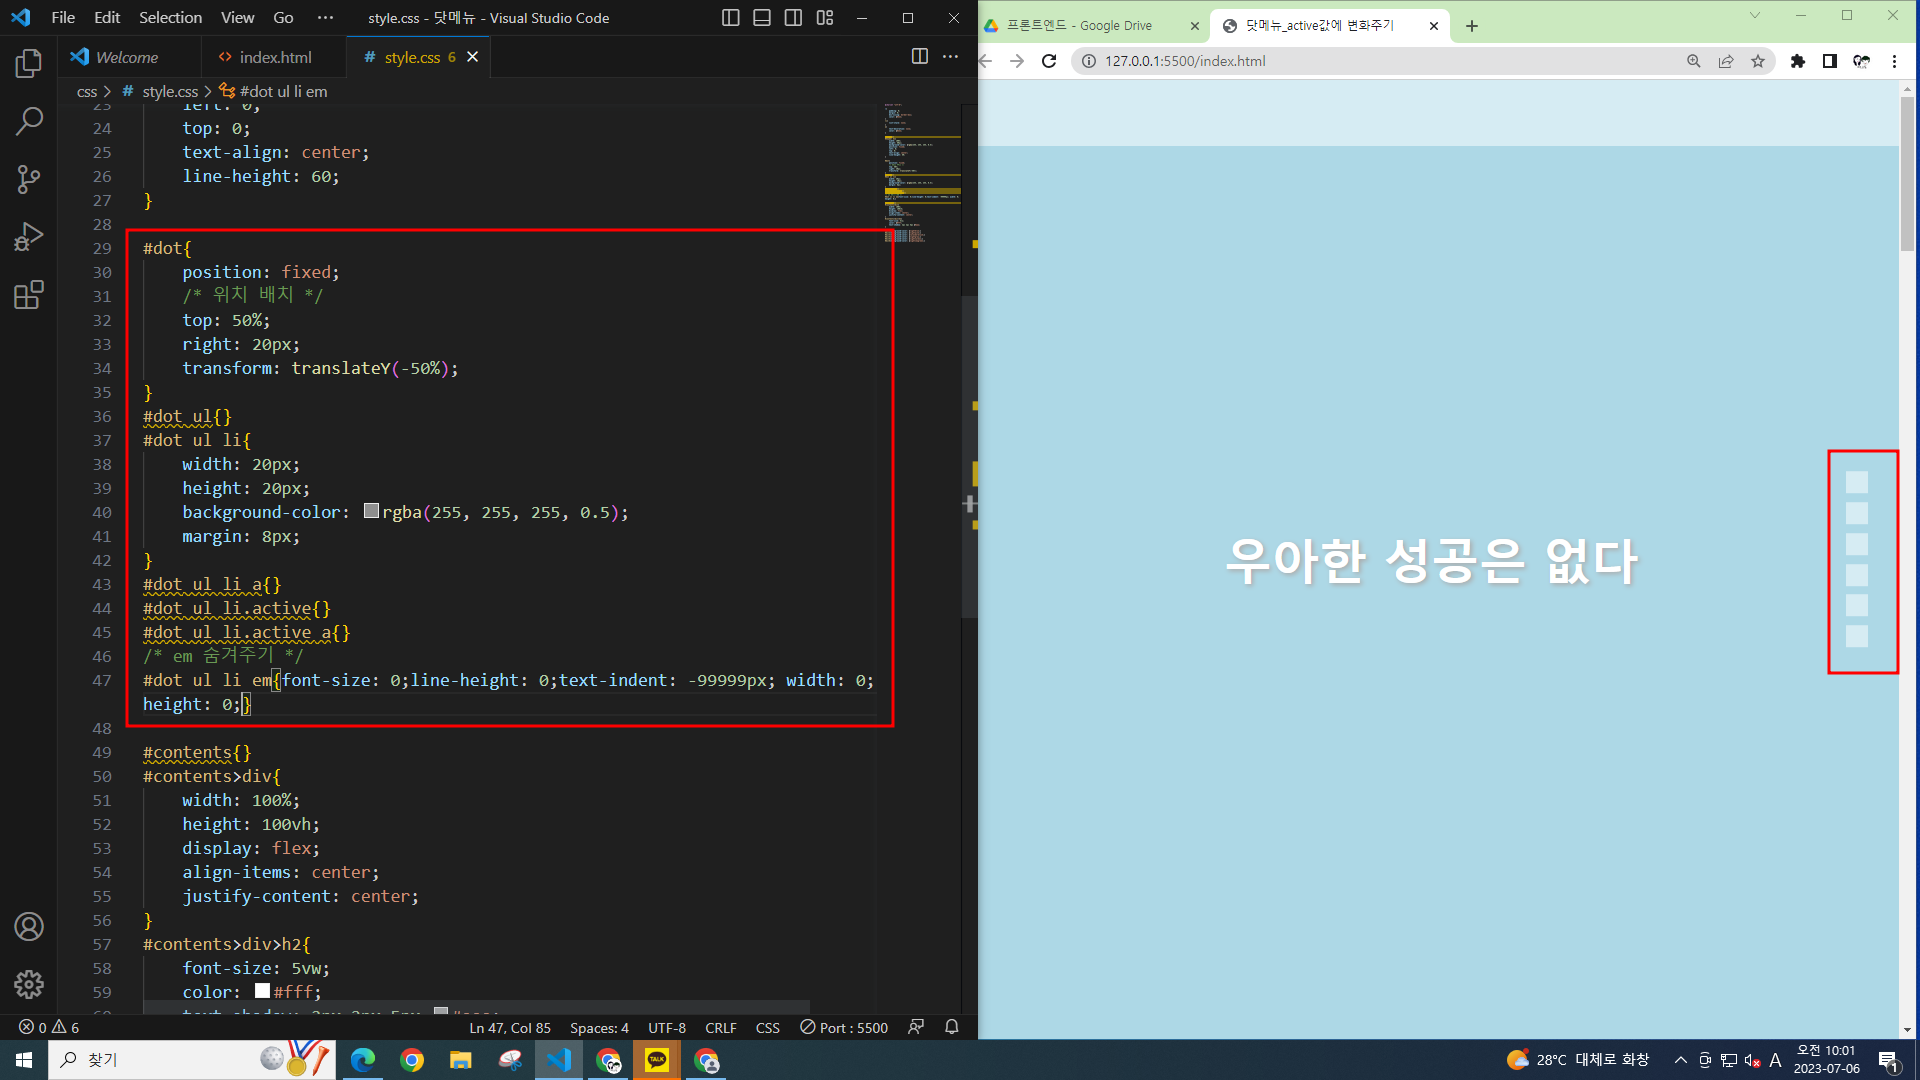The height and width of the screenshot is (1080, 1920).
Task: Open the Selection menu
Action: (x=170, y=18)
